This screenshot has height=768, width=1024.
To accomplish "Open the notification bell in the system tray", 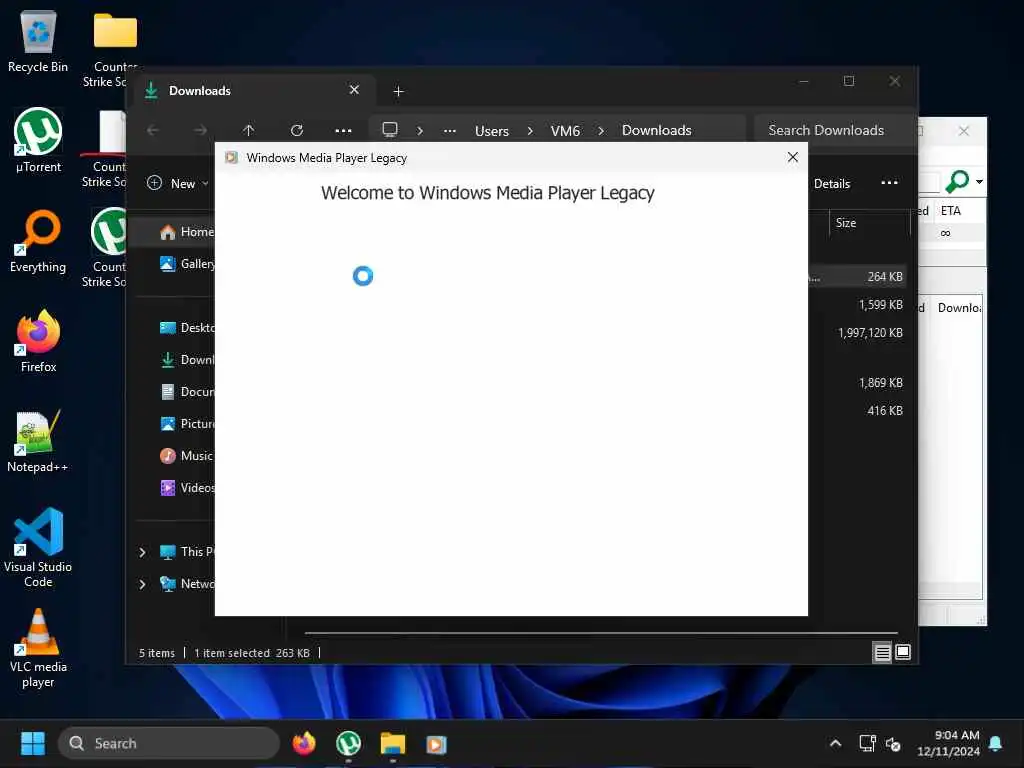I will click(x=996, y=743).
